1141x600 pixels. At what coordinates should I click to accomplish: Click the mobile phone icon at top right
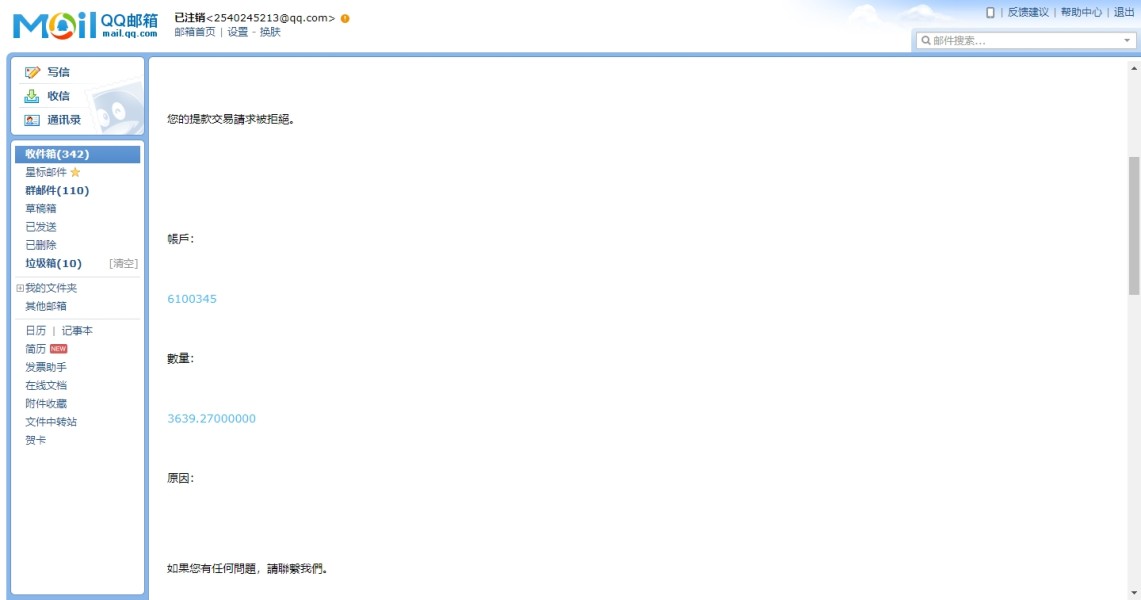[x=990, y=12]
